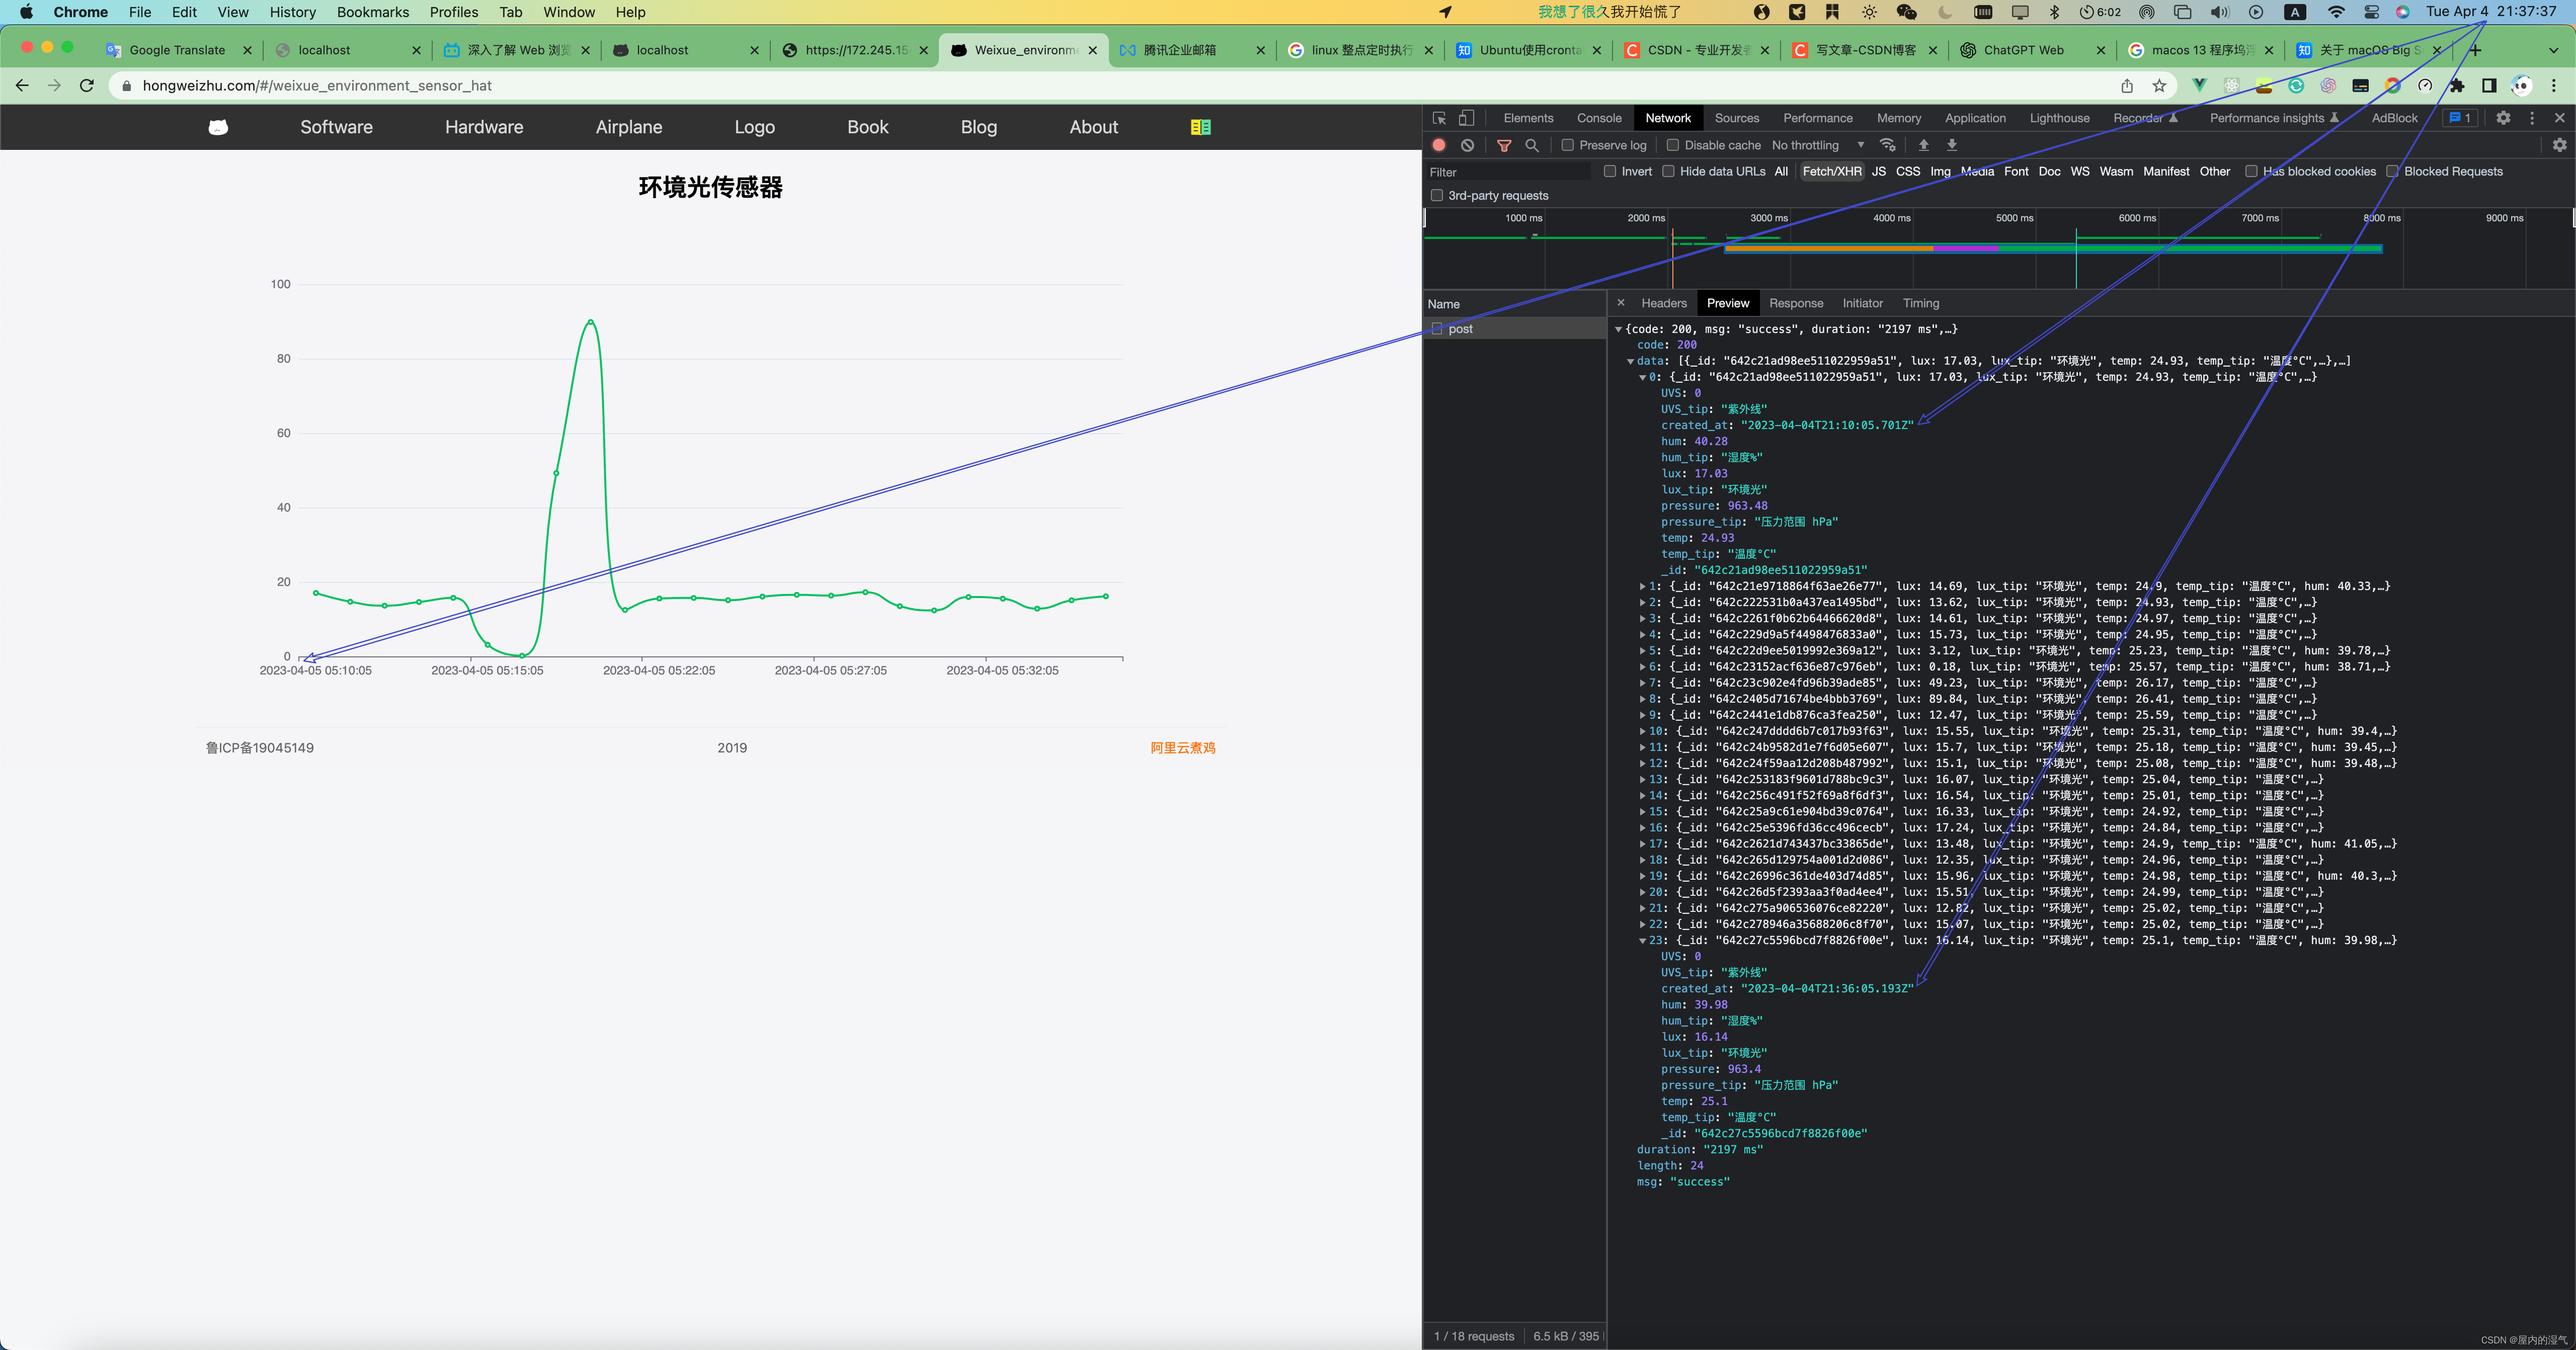Image resolution: width=2576 pixels, height=1350 pixels.
Task: Toggle the device toolbar icon
Action: pyautogui.click(x=1466, y=118)
